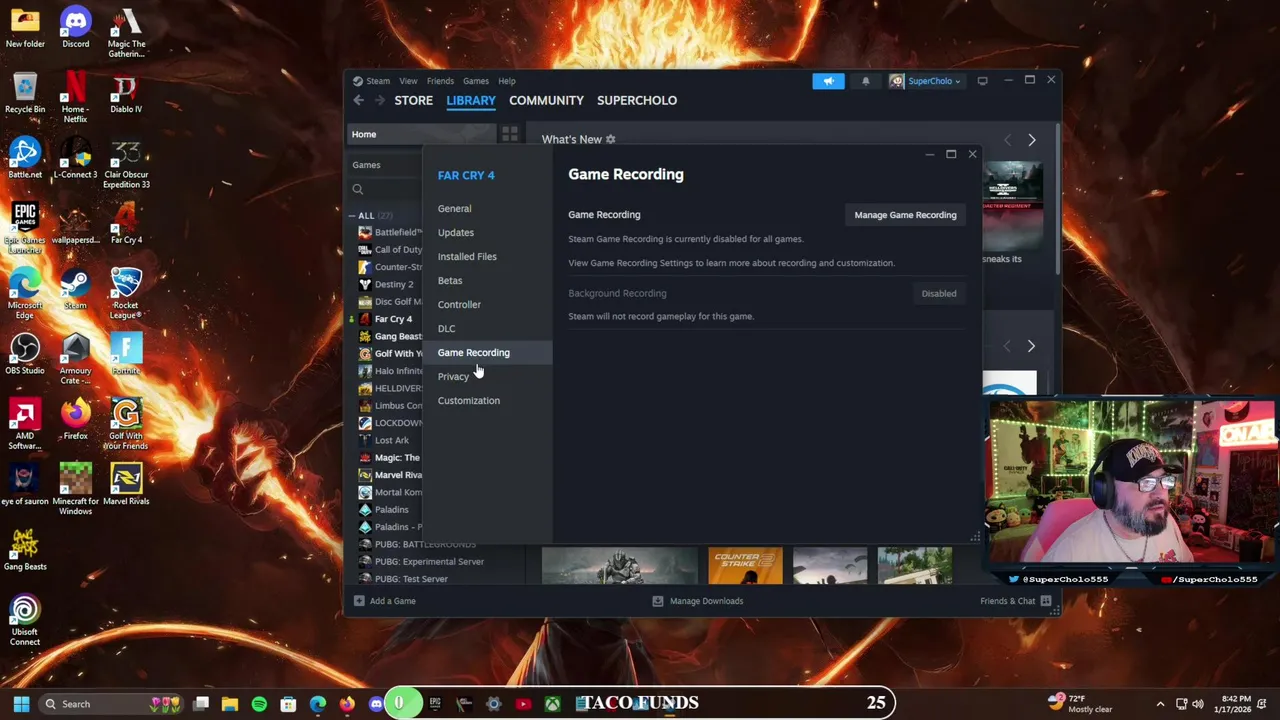Open the Home - Netflix desktop shortcut
This screenshot has width=1280, height=720.
click(75, 97)
